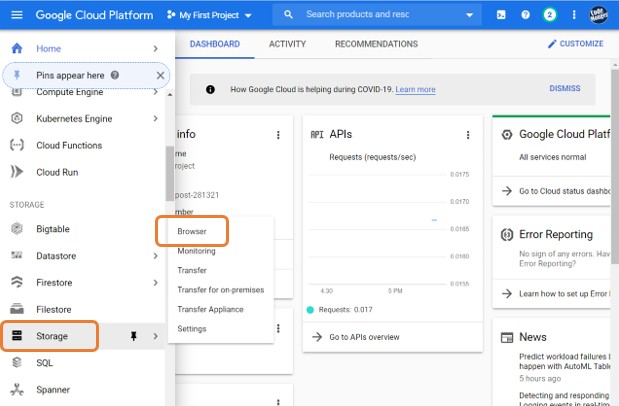
Task: Switch to the Recommendations tab
Action: click(376, 44)
